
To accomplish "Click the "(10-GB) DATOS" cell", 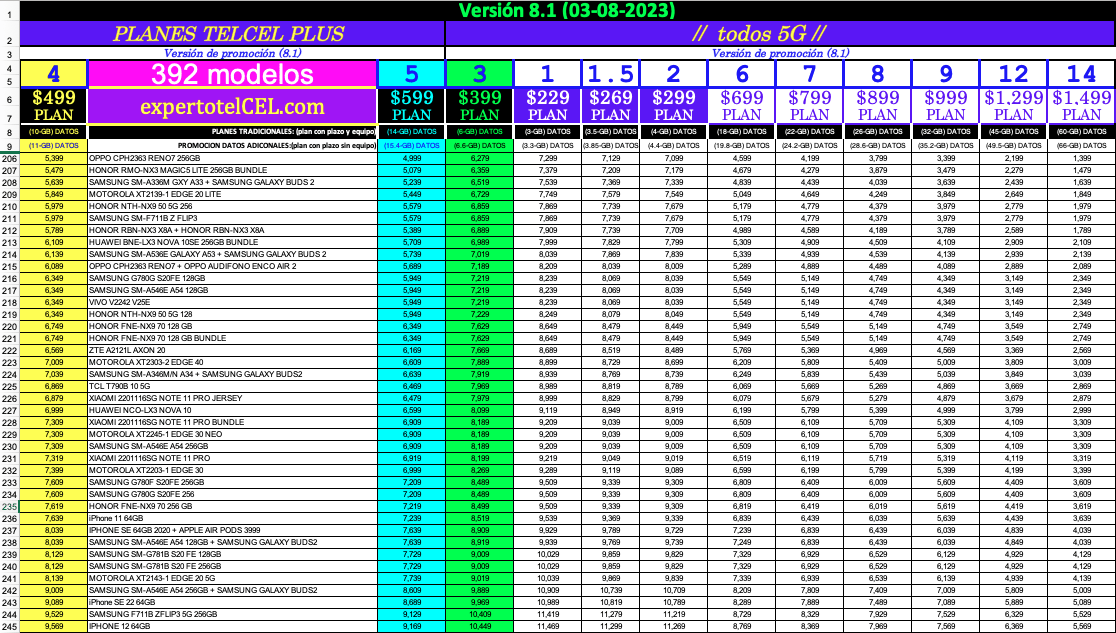I will point(53,132).
